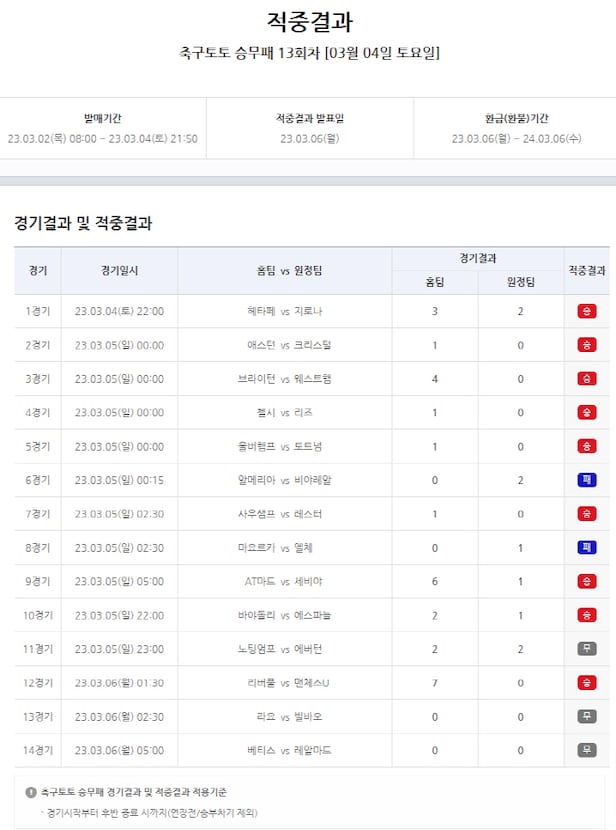Click the 적중결과 page title
Viewport: 616px width, 830px height.
click(x=309, y=22)
